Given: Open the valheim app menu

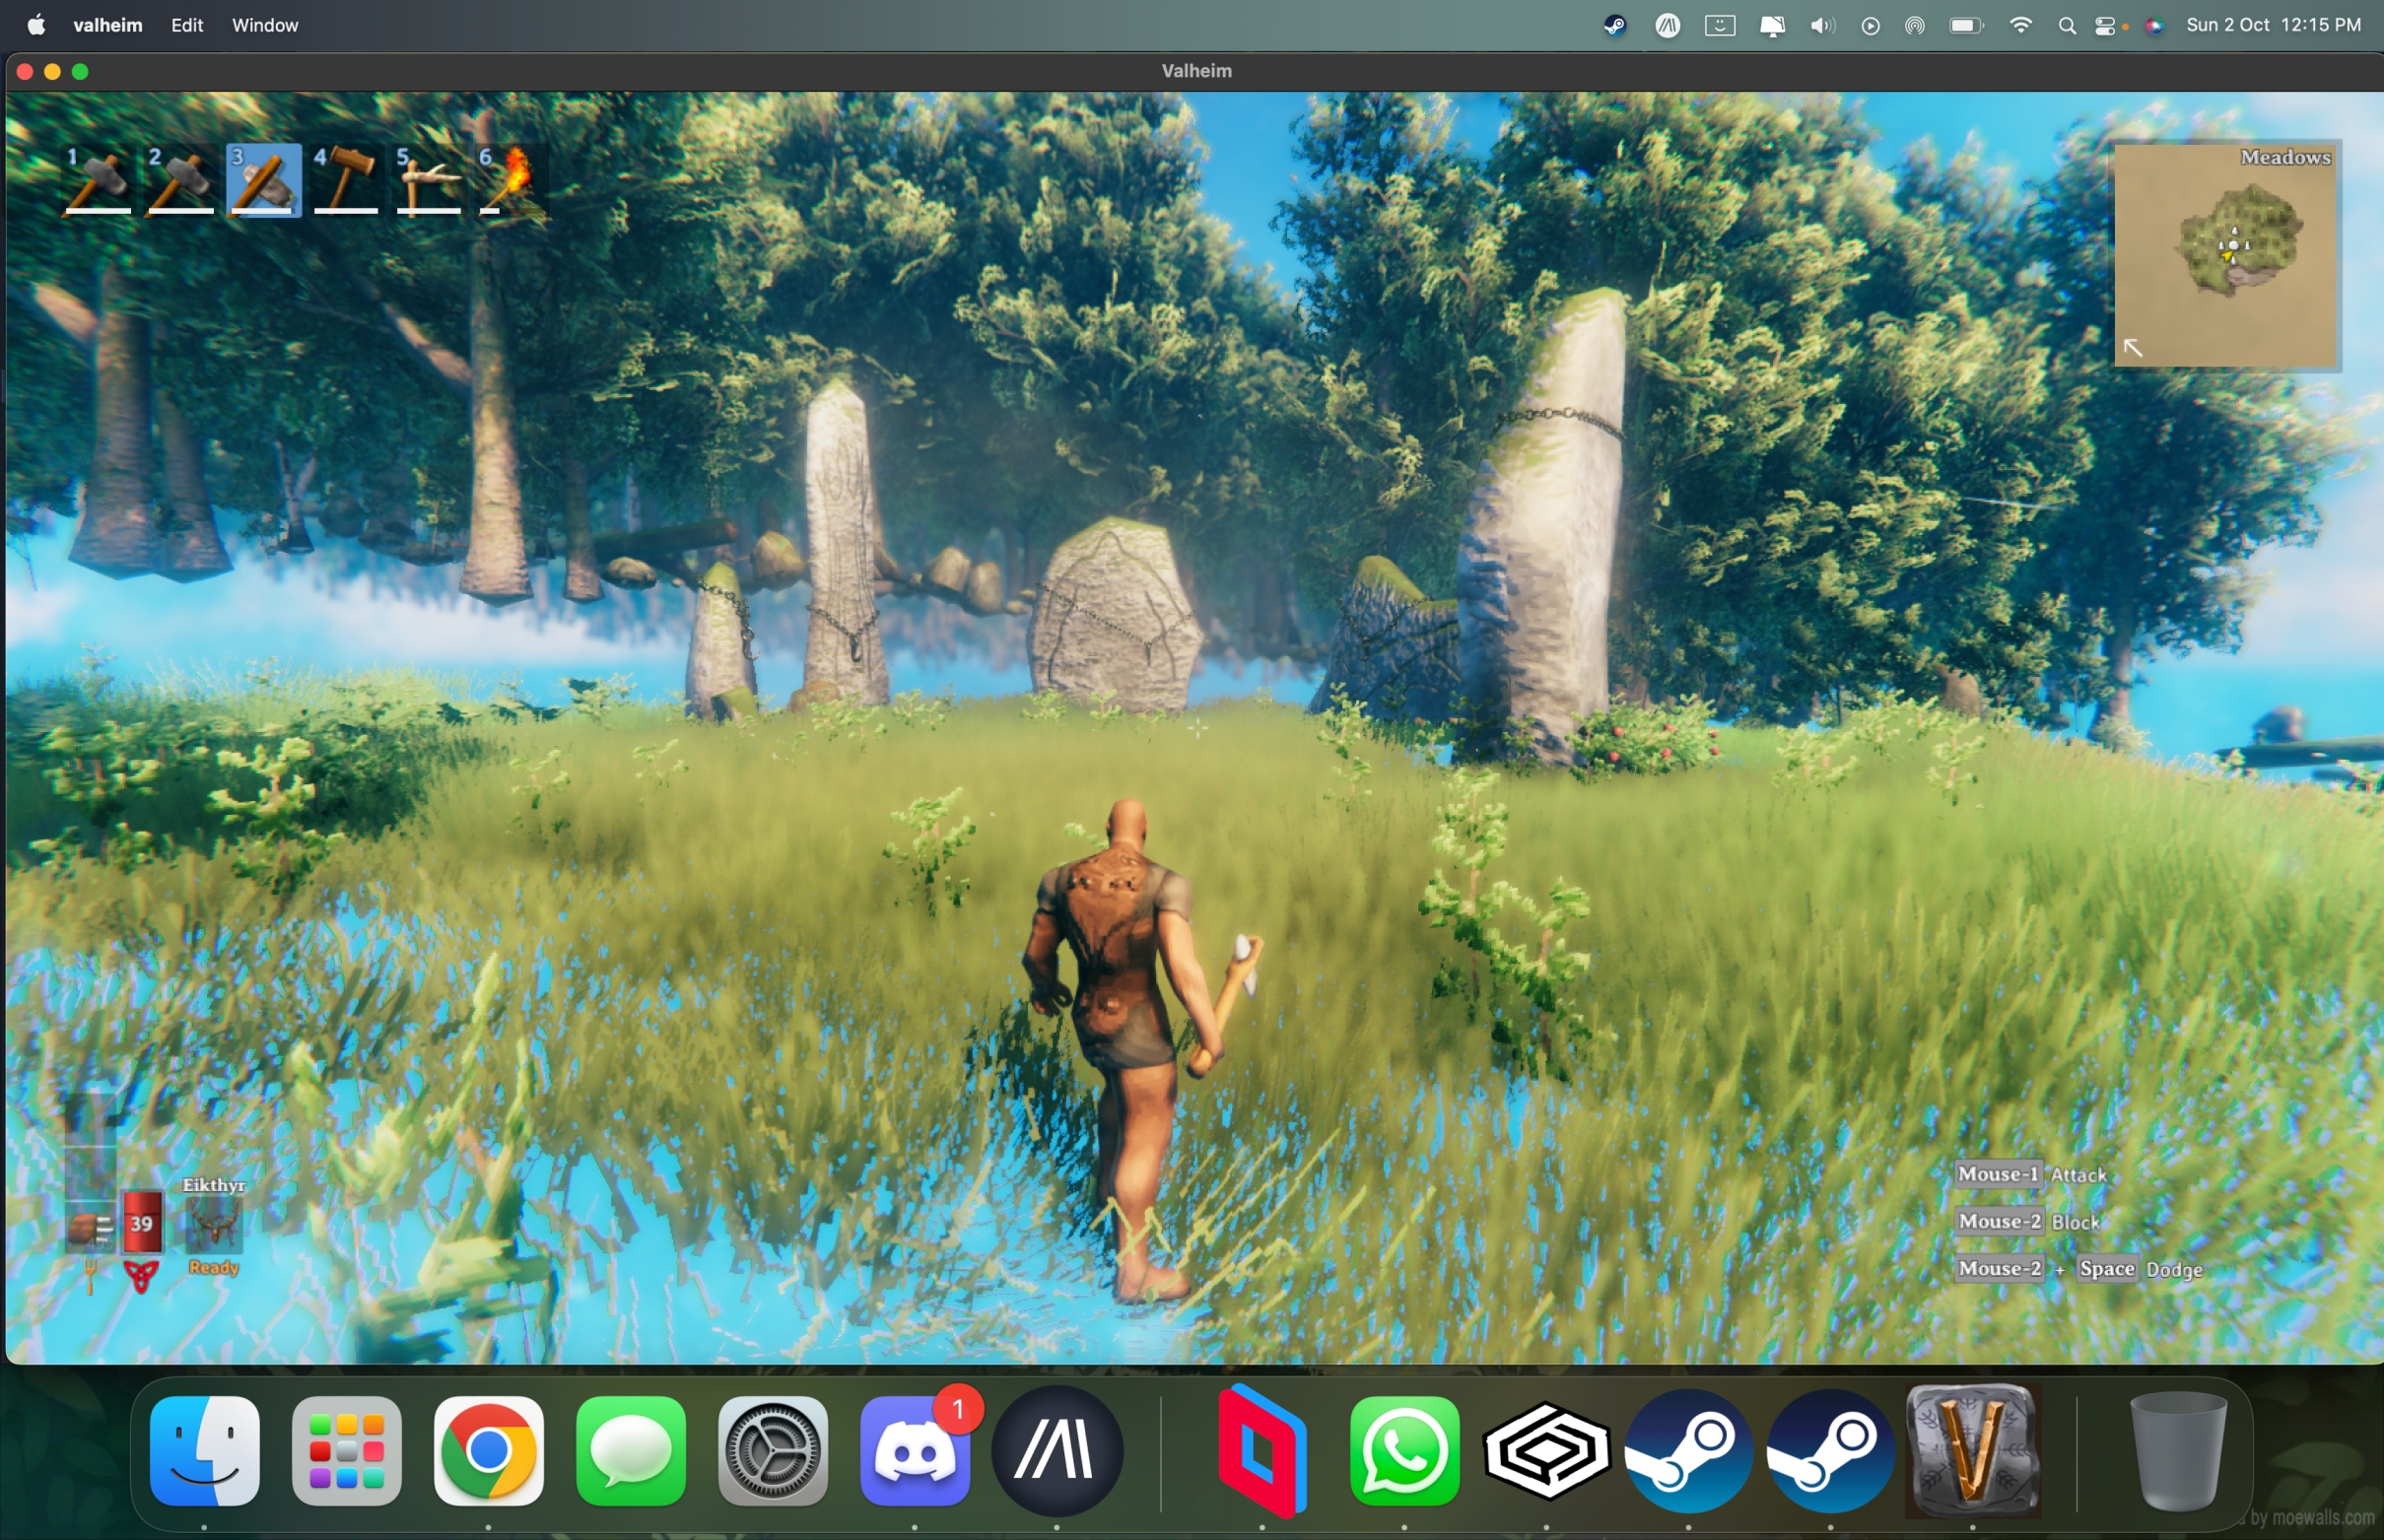Looking at the screenshot, I should [108, 25].
